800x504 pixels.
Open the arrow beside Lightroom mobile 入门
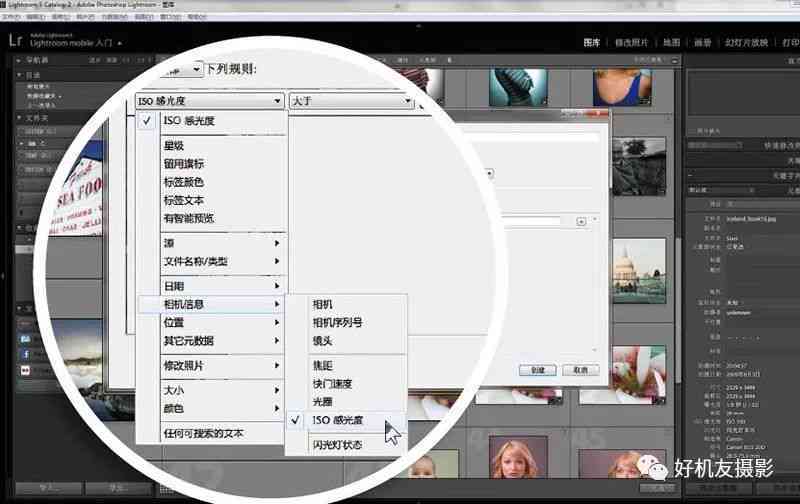point(119,43)
